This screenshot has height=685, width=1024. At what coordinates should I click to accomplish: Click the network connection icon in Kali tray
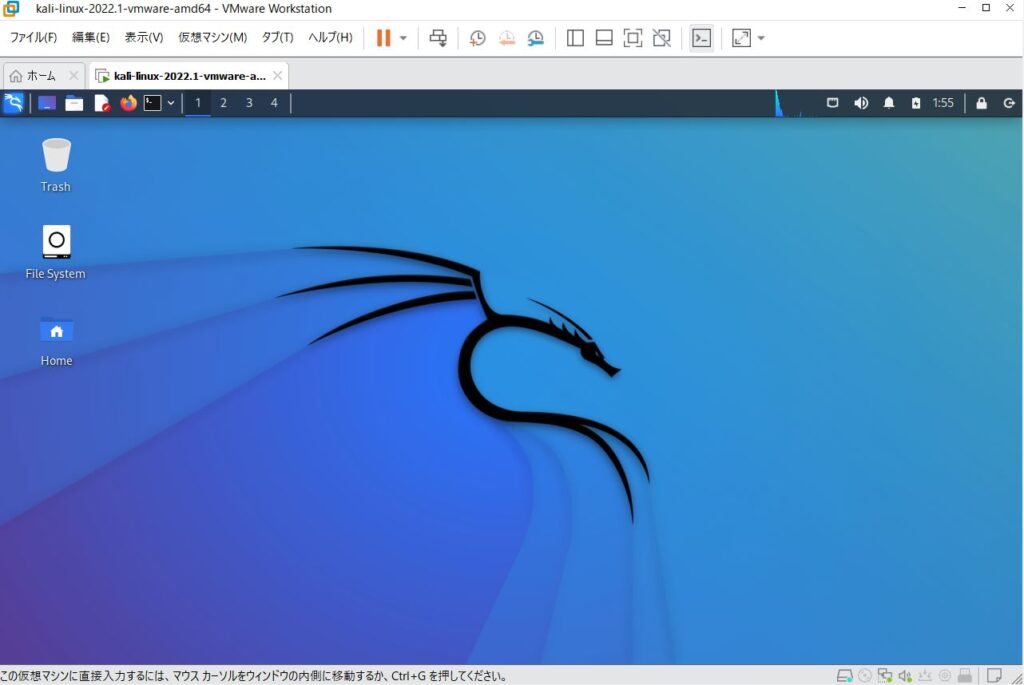[x=833, y=103]
